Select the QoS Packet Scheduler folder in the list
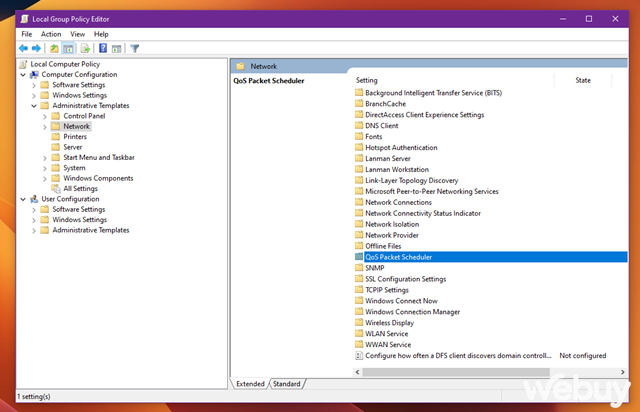 398,256
